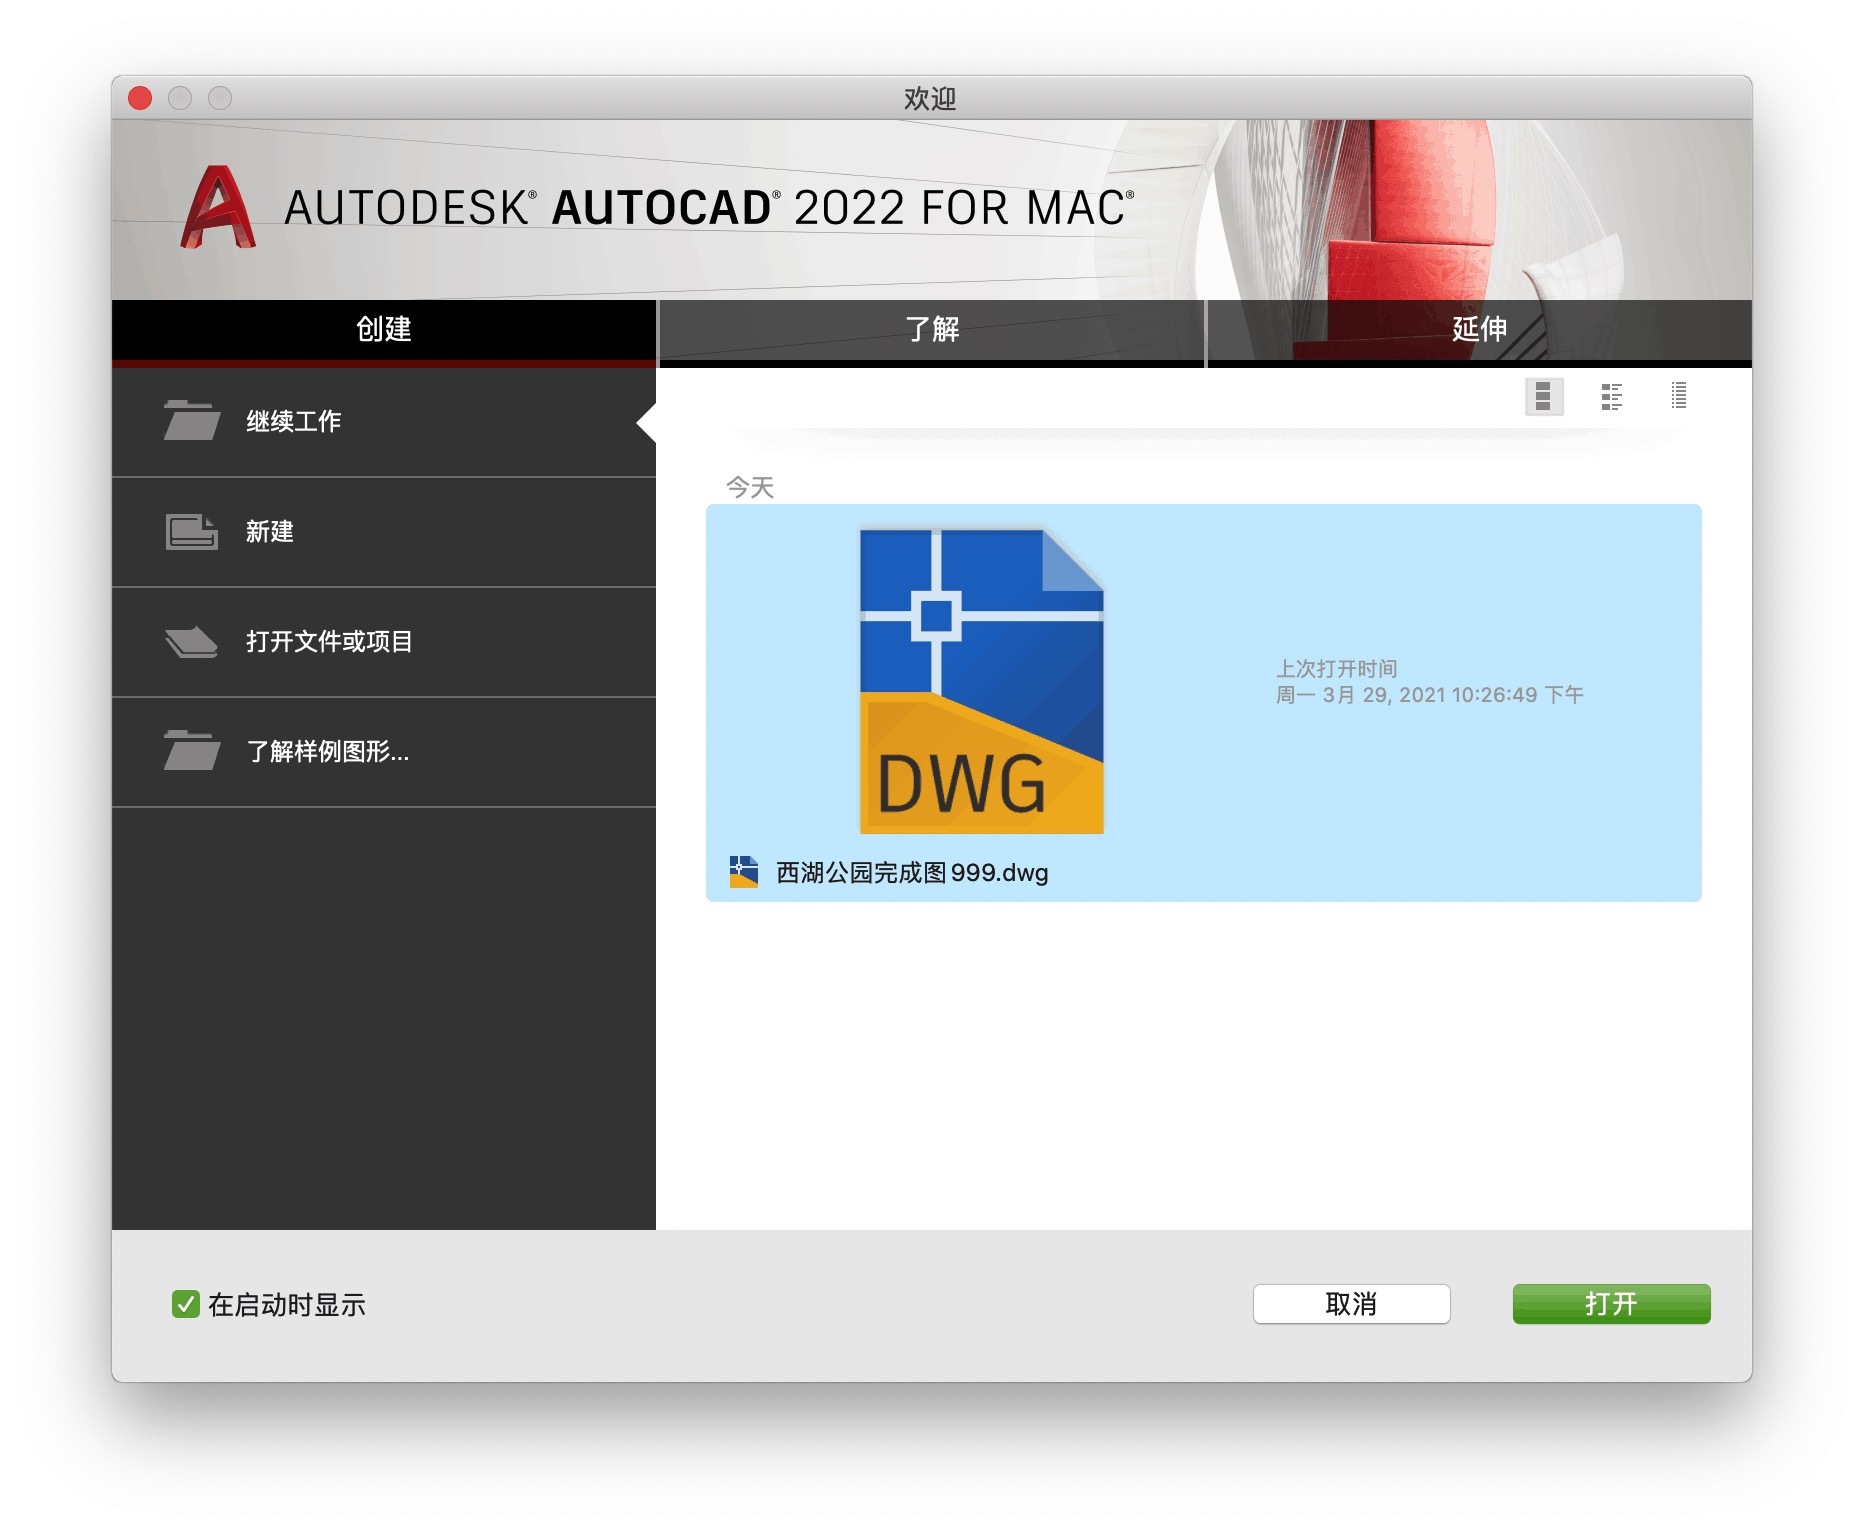Select the large DWG file thumbnail

tap(981, 681)
